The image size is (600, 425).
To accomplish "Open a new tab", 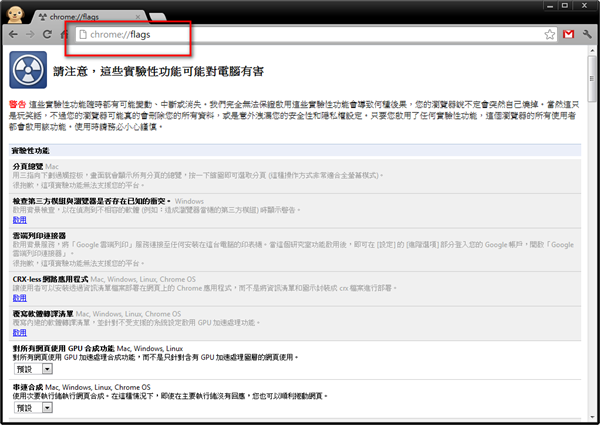I will (158, 17).
